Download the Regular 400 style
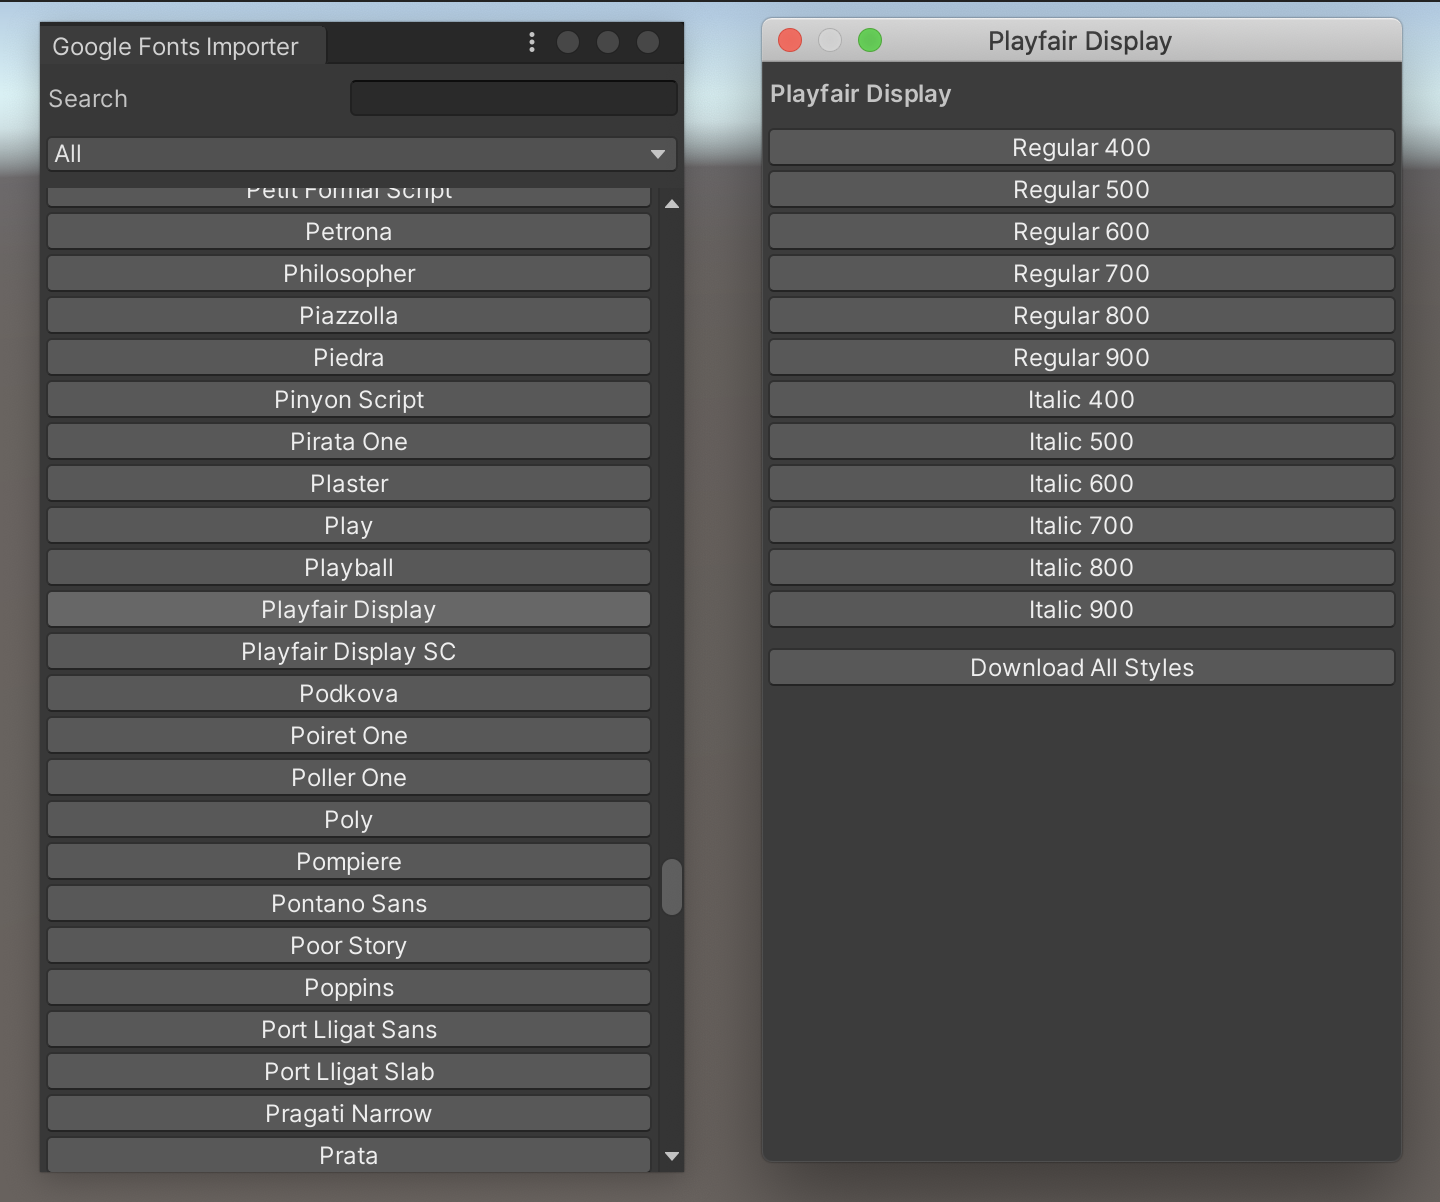The width and height of the screenshot is (1440, 1202). point(1082,148)
